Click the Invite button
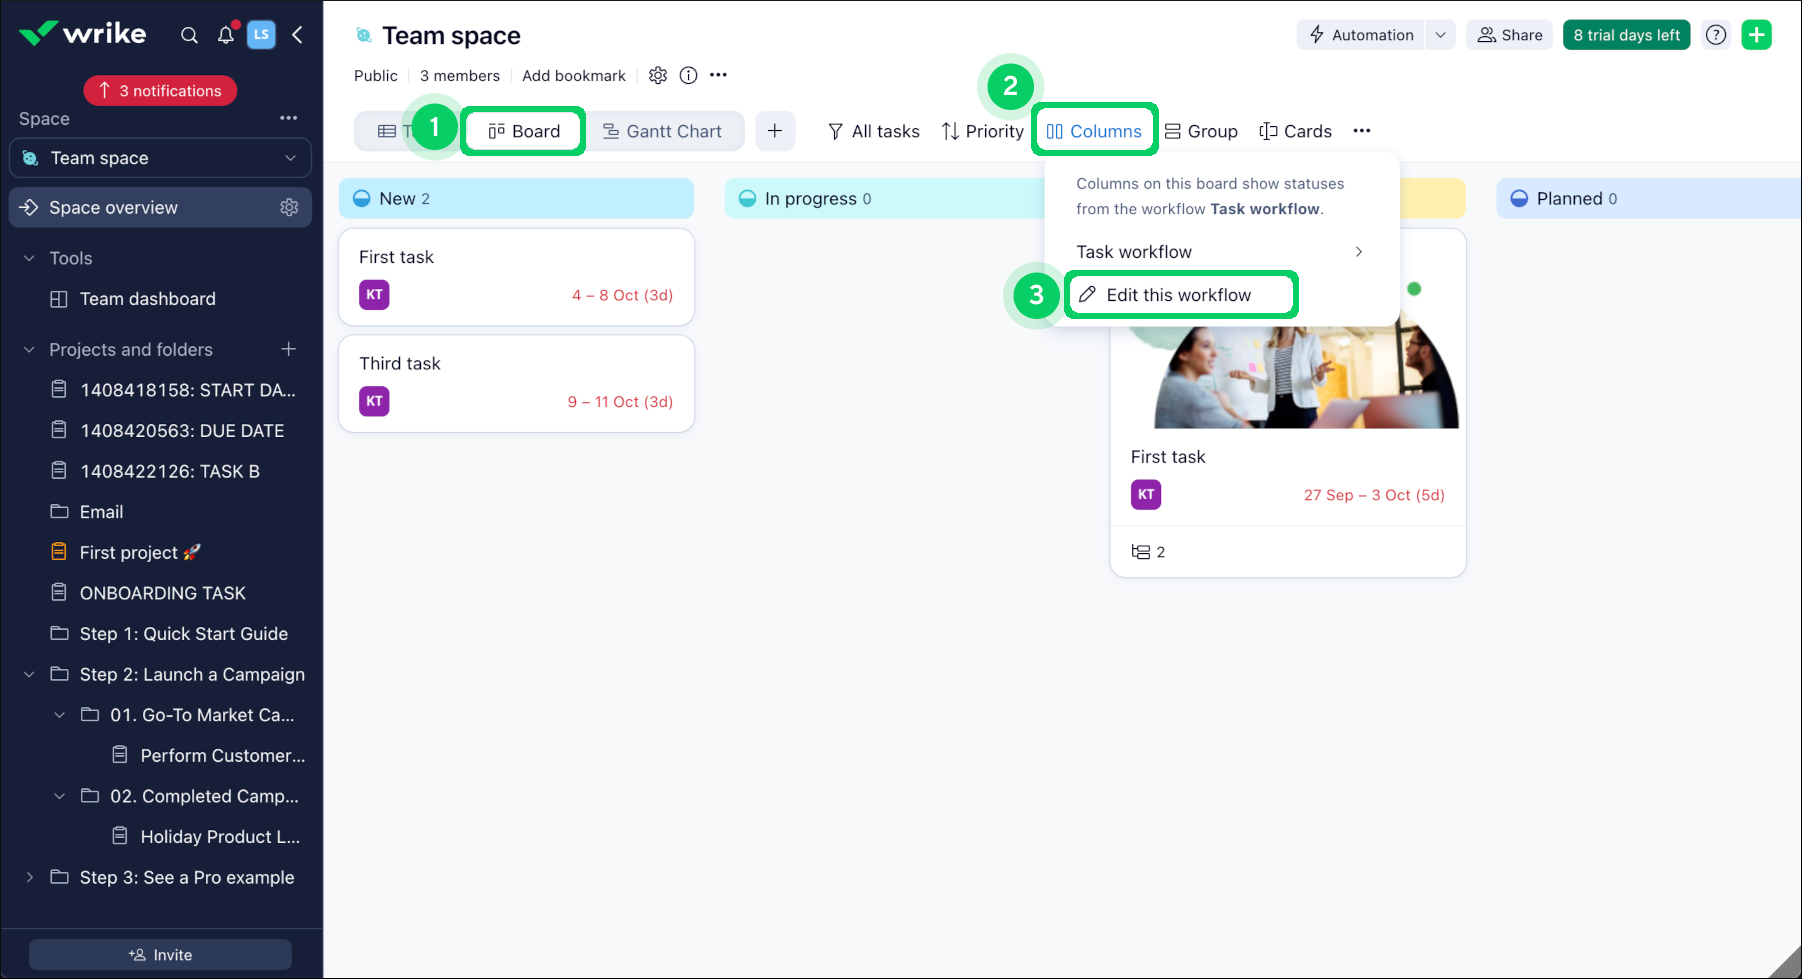 click(x=160, y=954)
